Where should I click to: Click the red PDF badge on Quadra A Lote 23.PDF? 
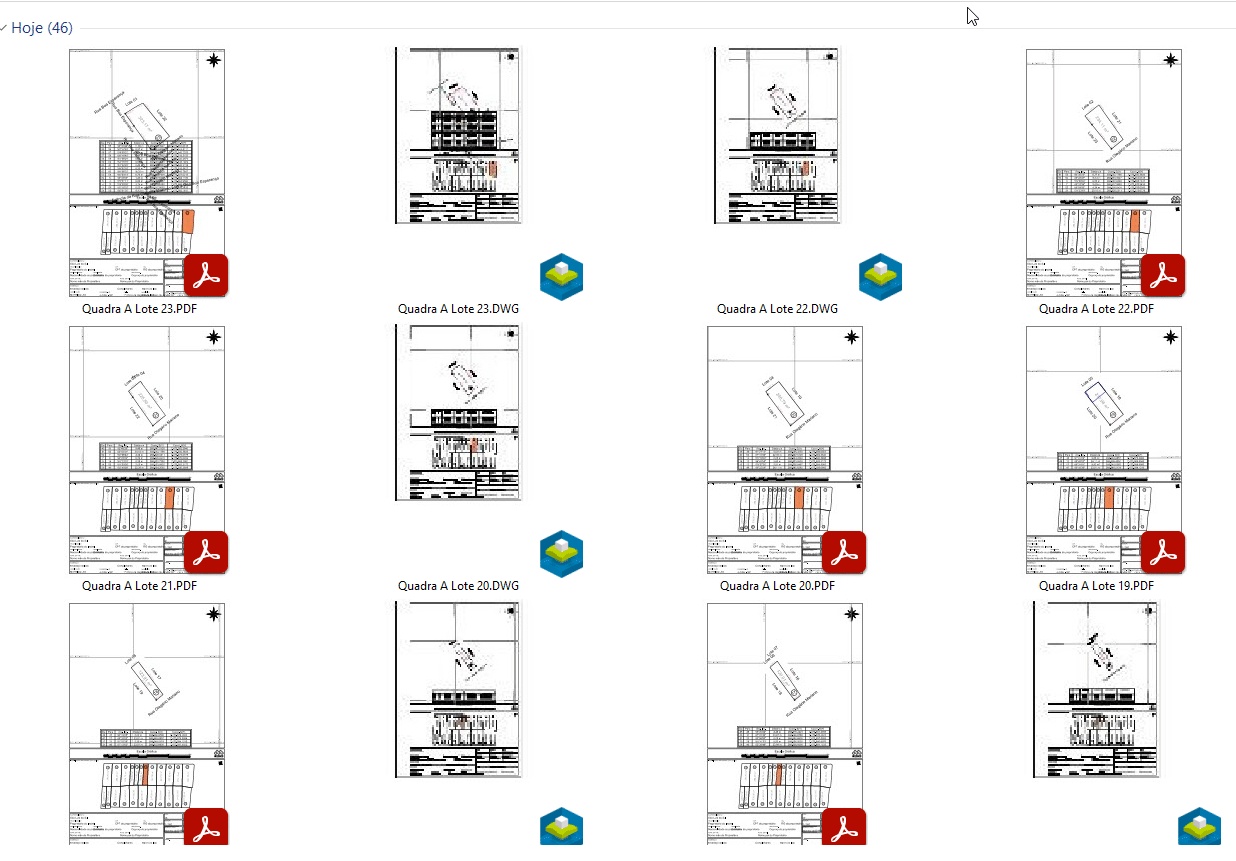click(x=206, y=275)
